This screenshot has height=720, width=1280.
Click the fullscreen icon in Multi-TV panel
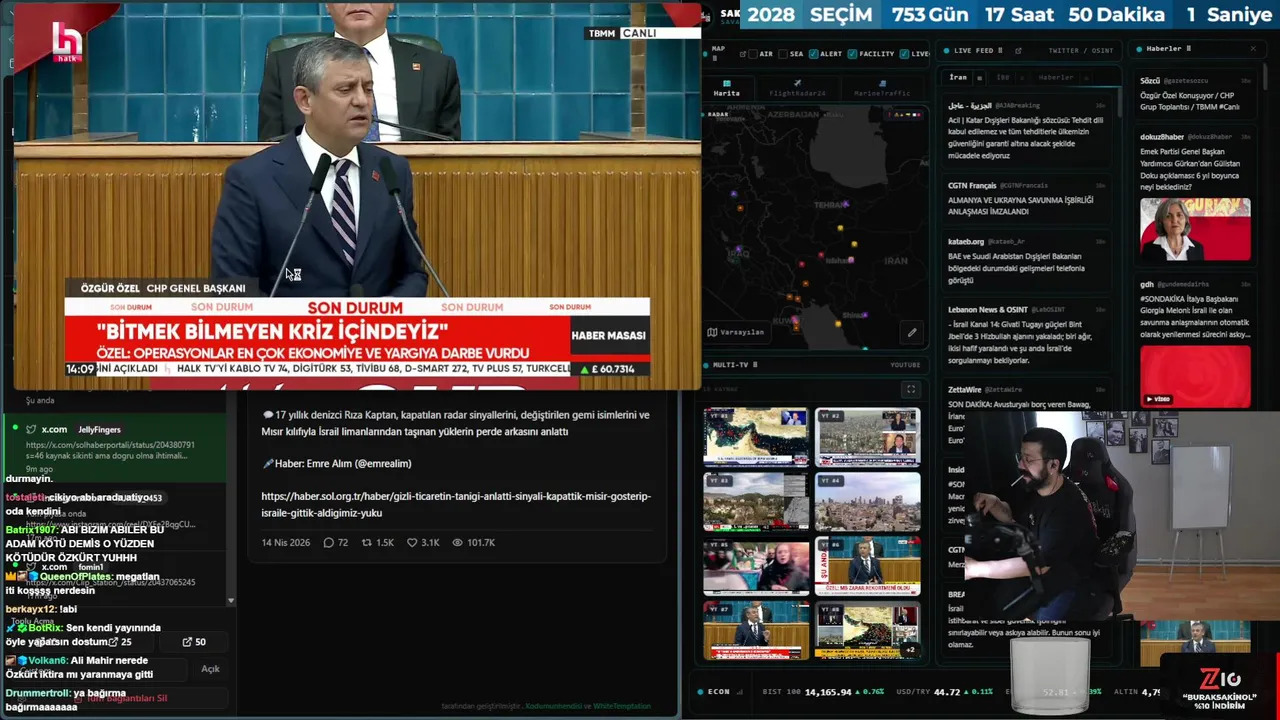coord(911,389)
